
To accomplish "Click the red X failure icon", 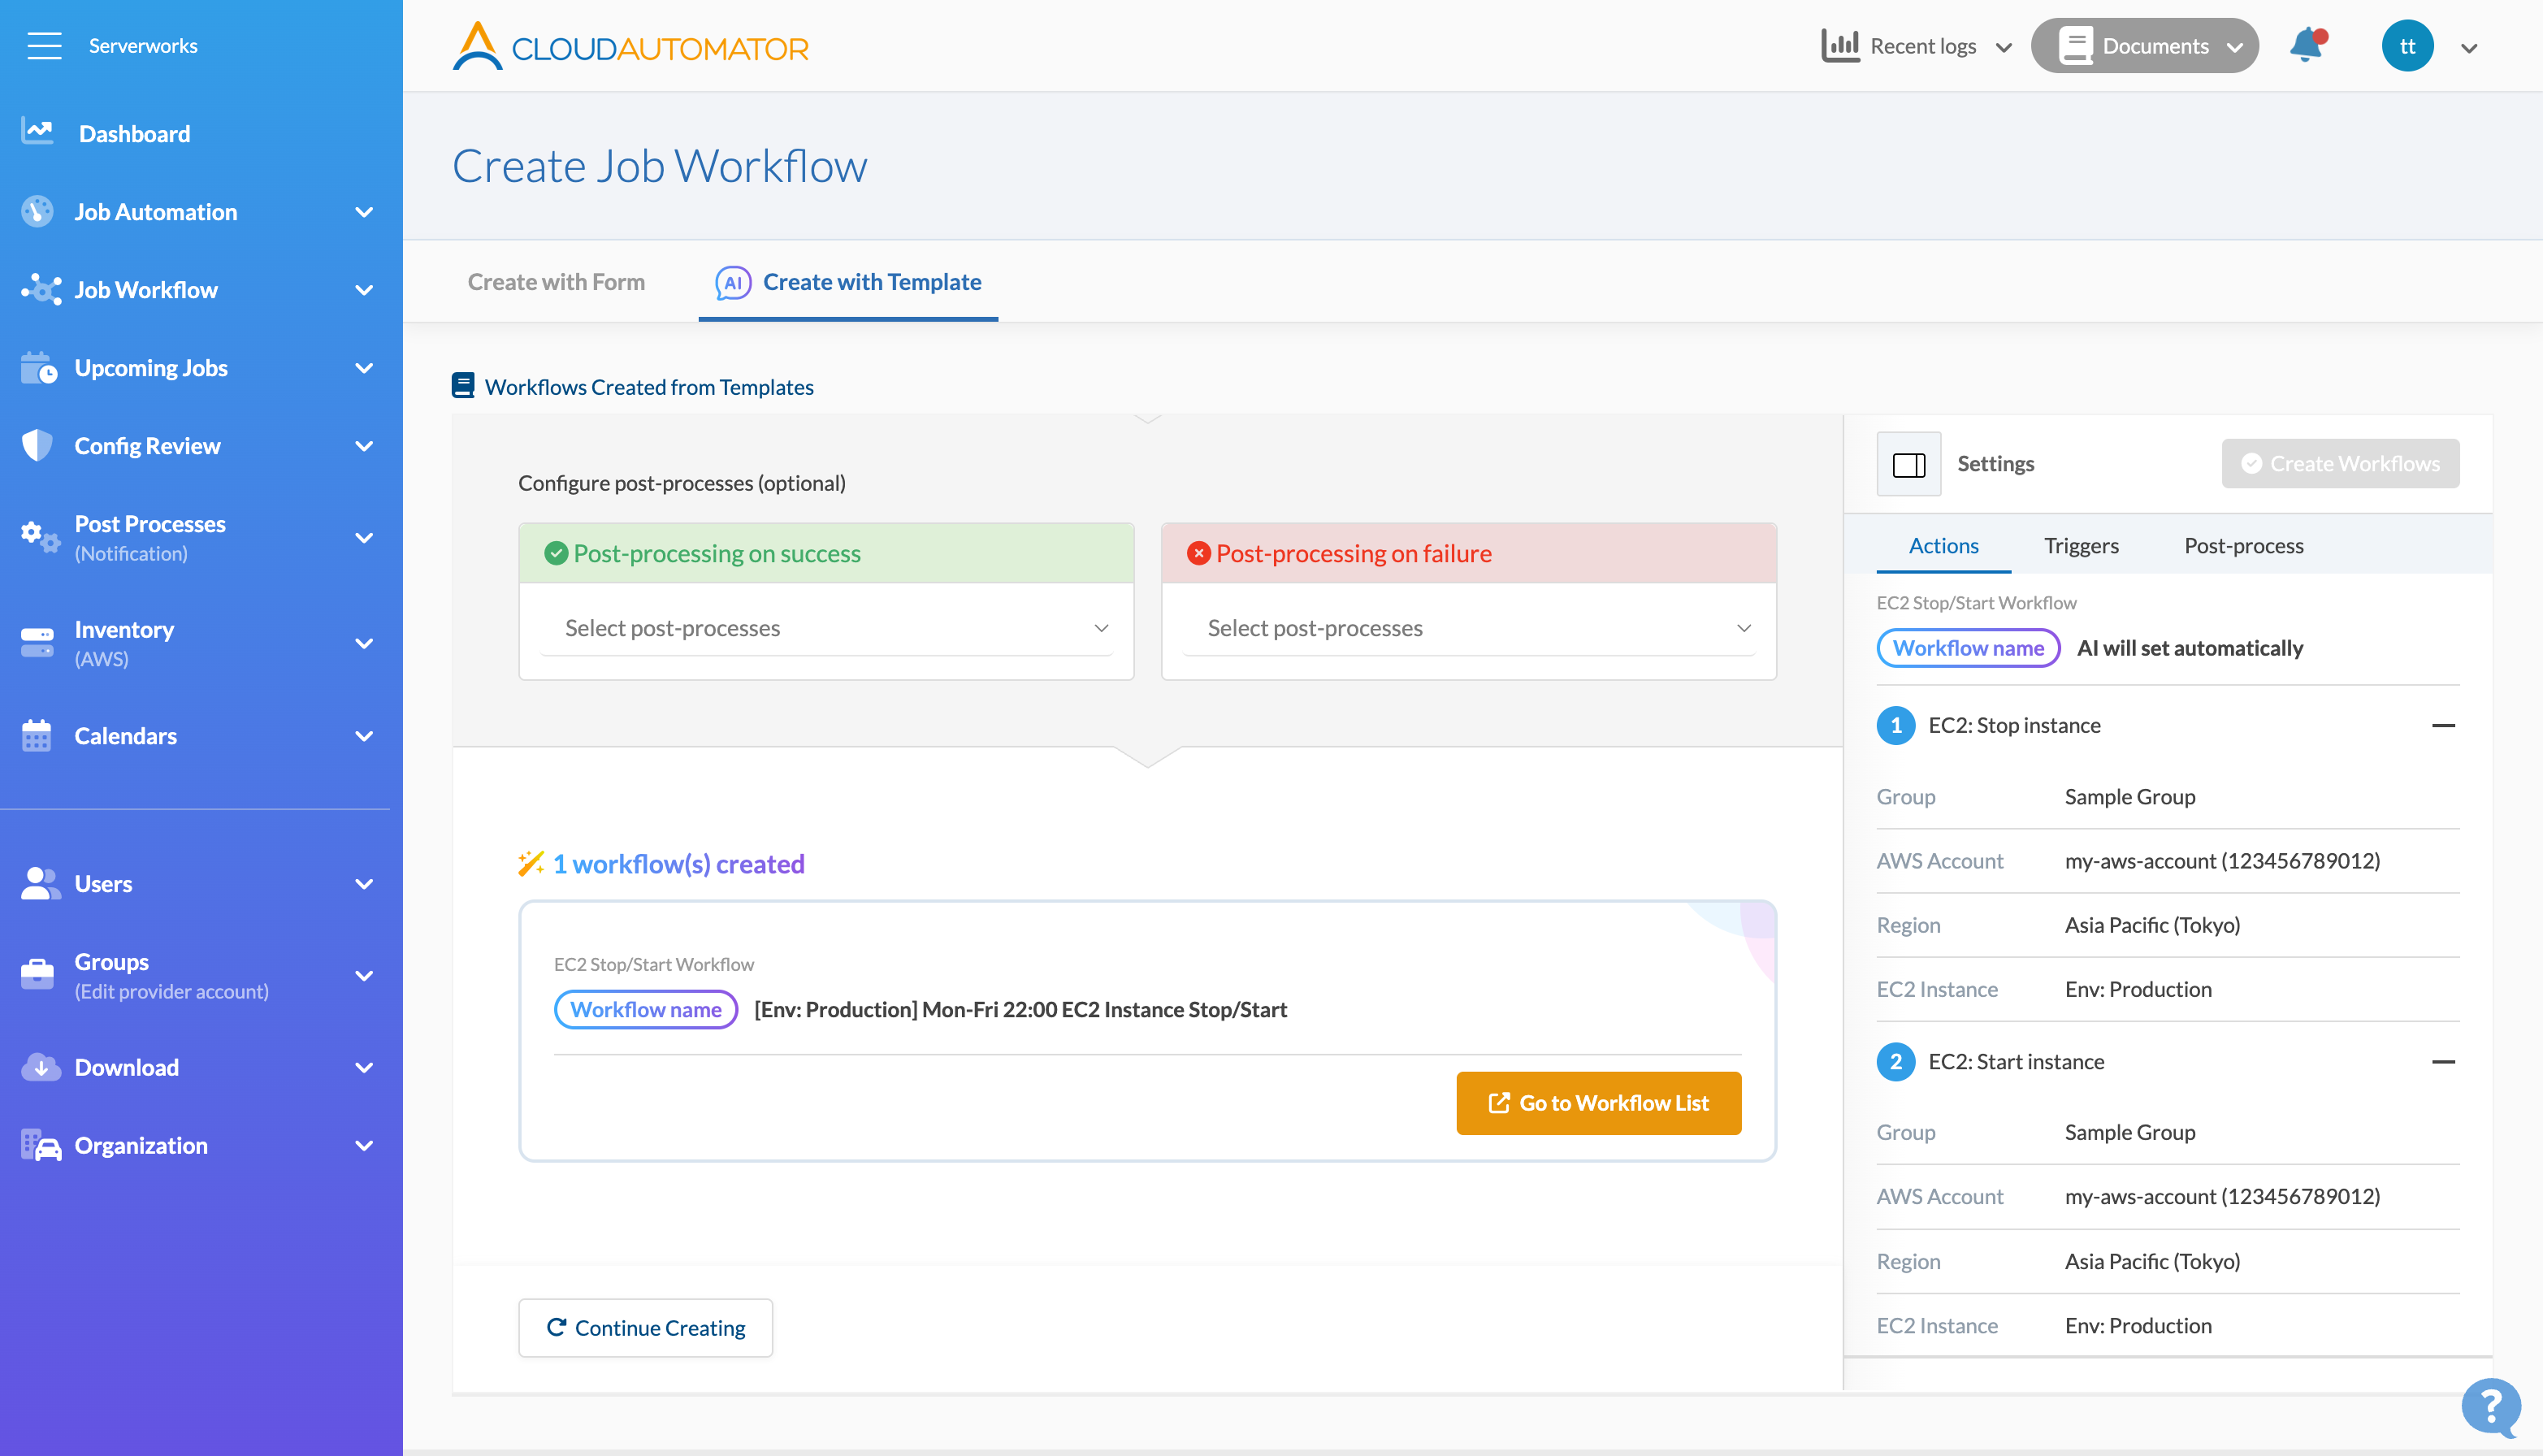I will pyautogui.click(x=1198, y=553).
